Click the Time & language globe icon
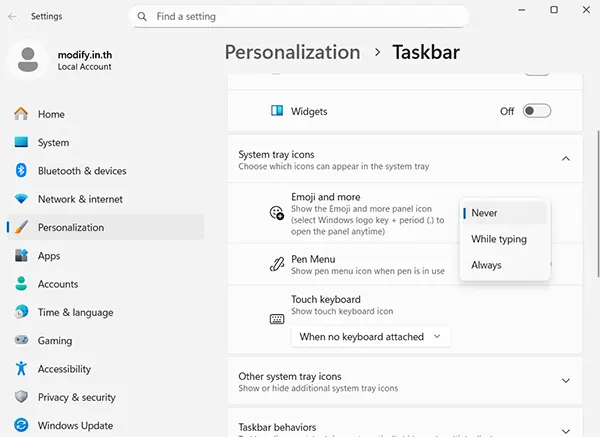The height and width of the screenshot is (437, 600). (x=21, y=312)
